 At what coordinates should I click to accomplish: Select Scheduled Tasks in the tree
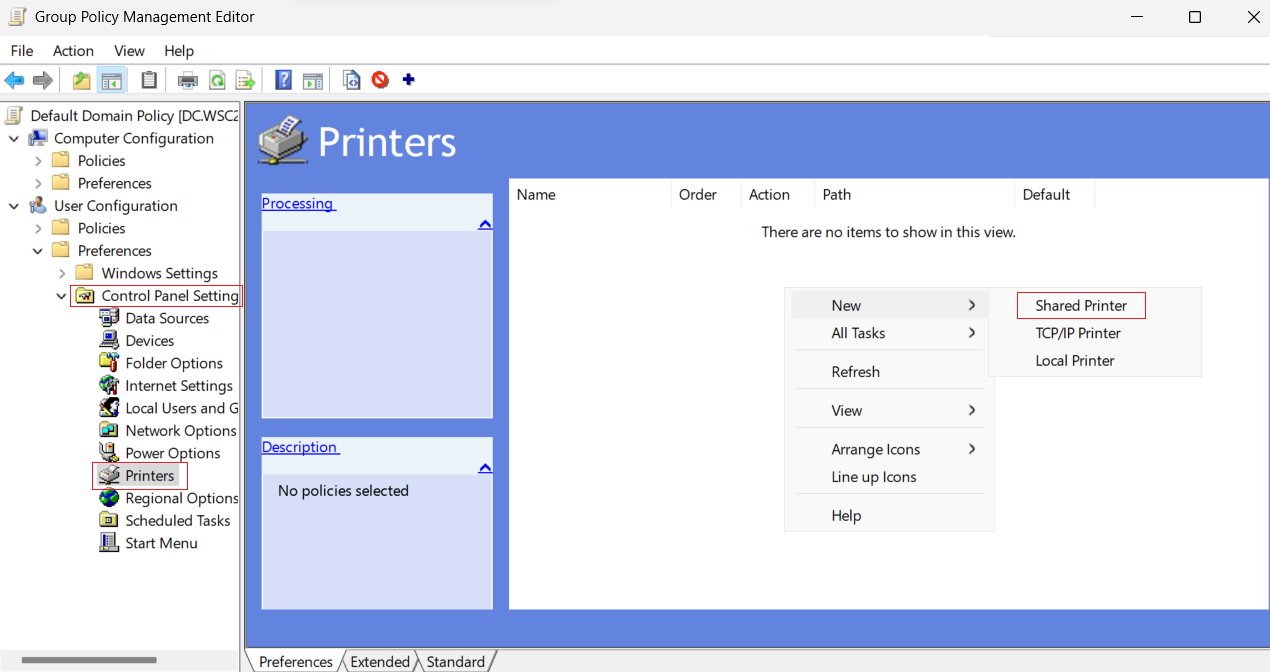[178, 521]
